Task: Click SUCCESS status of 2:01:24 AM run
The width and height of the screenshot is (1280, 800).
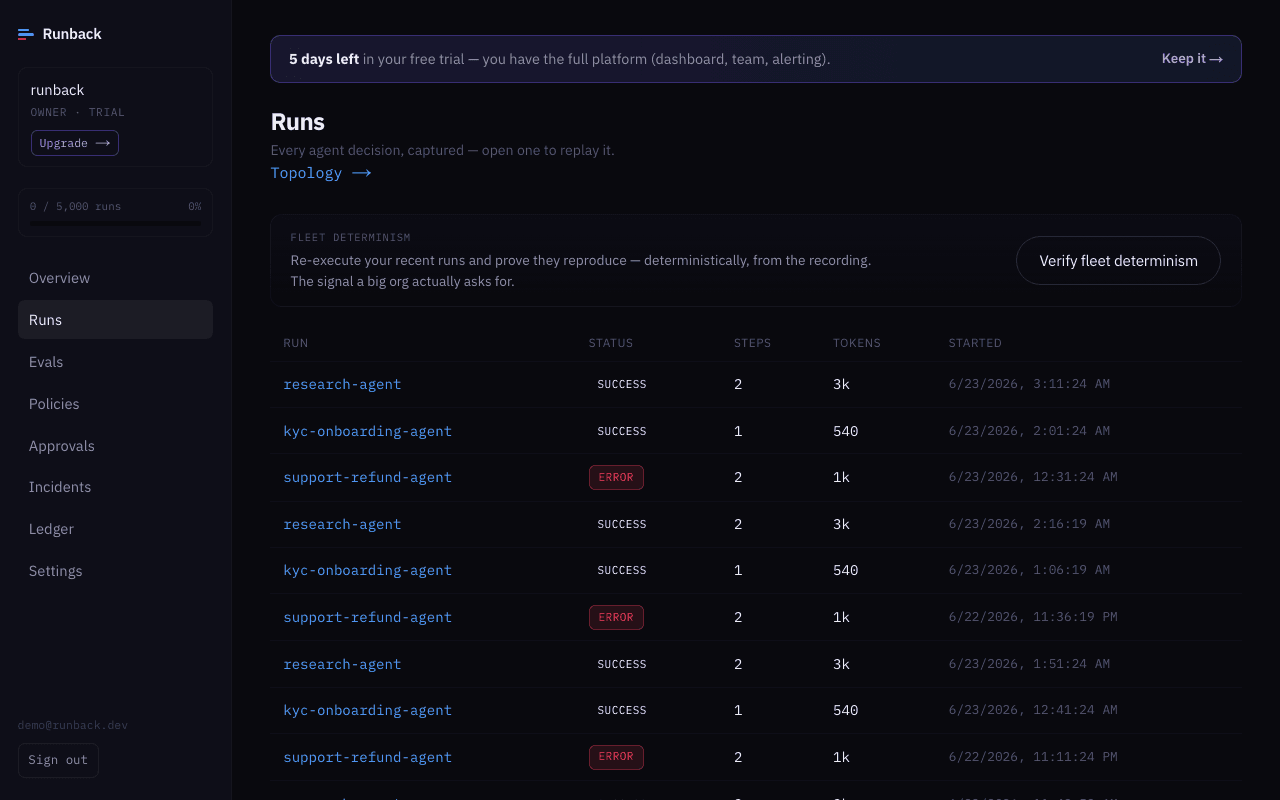Action: pos(622,431)
